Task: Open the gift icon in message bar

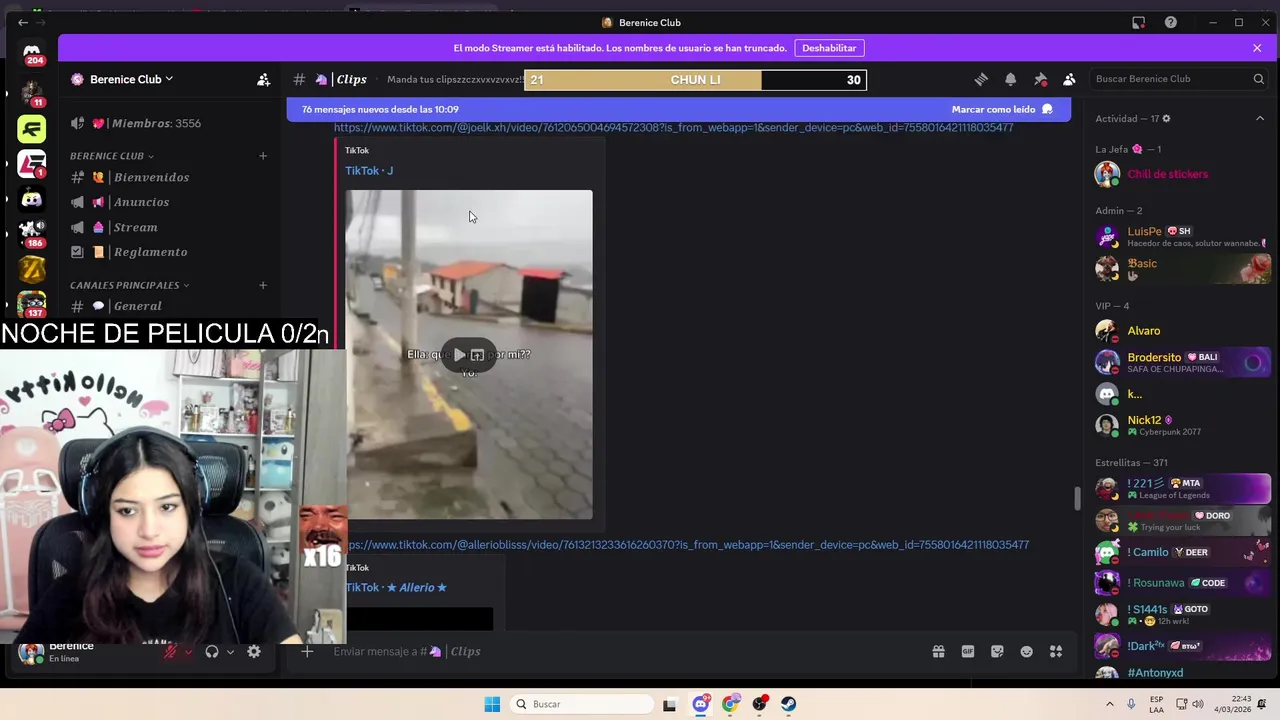Action: pyautogui.click(x=938, y=651)
